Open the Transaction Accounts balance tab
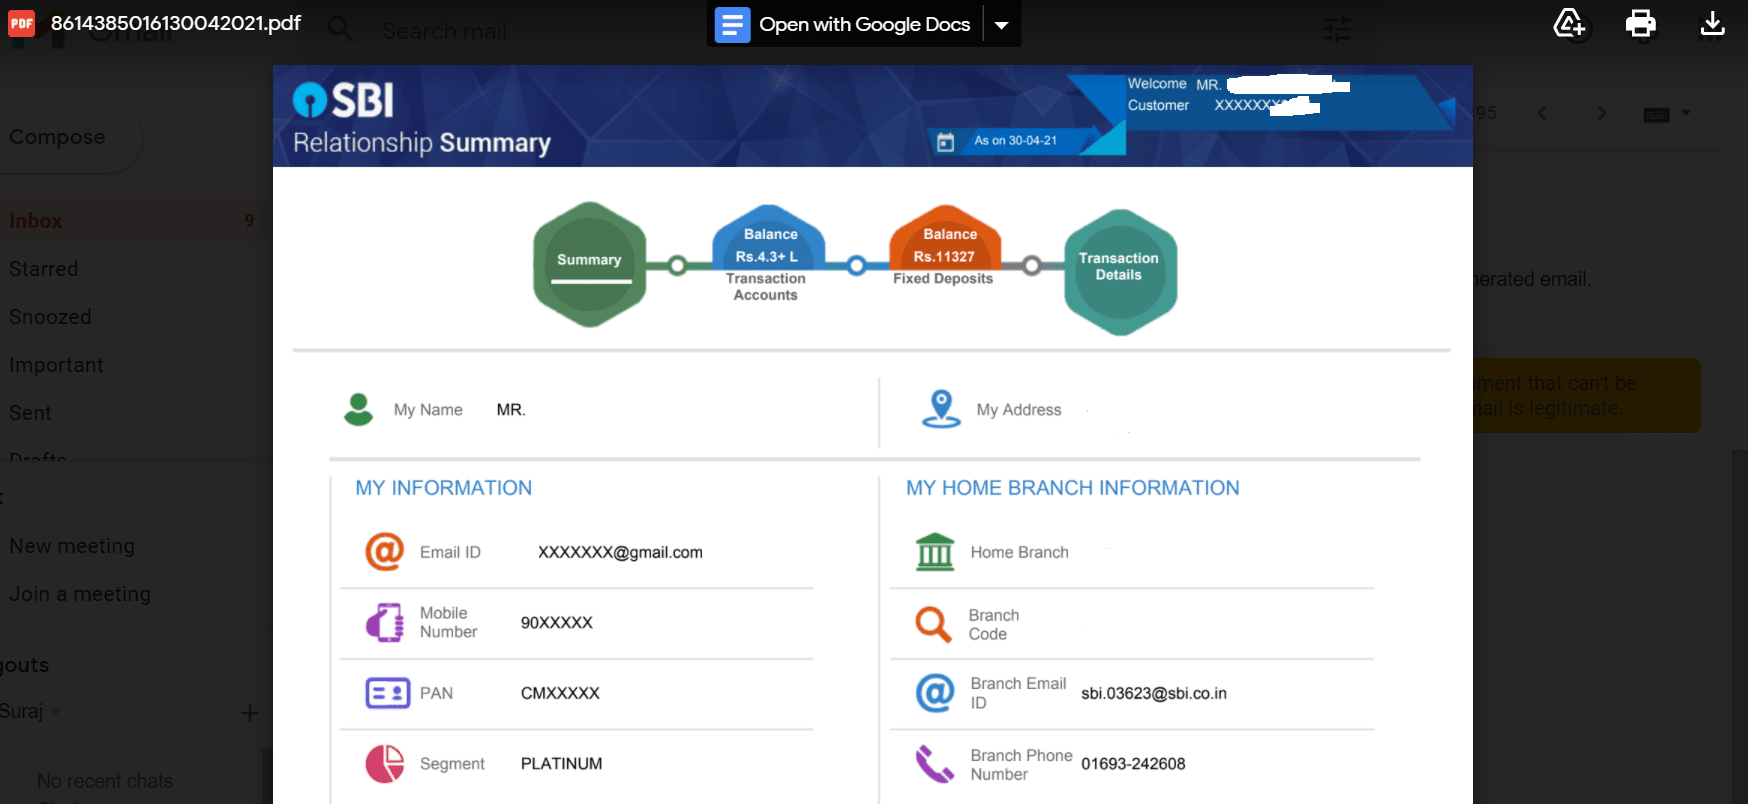1748x804 pixels. pyautogui.click(x=768, y=248)
